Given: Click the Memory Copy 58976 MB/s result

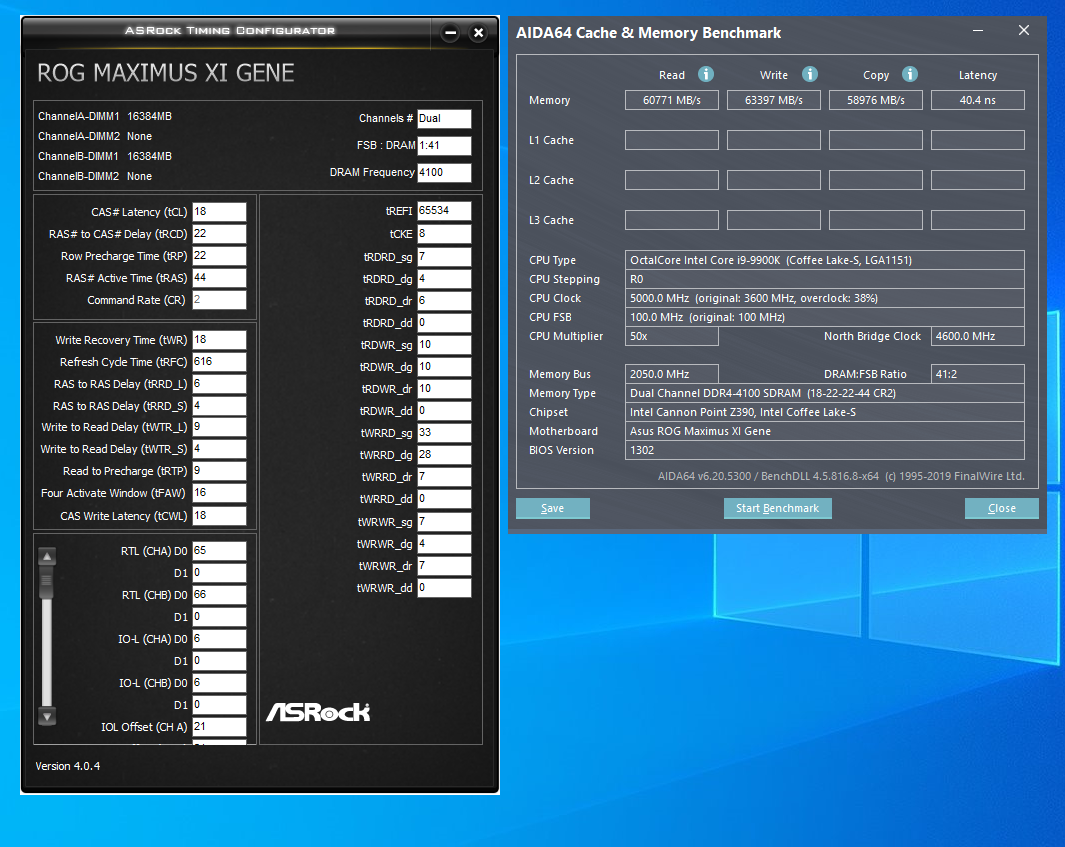Looking at the screenshot, I should point(876,100).
